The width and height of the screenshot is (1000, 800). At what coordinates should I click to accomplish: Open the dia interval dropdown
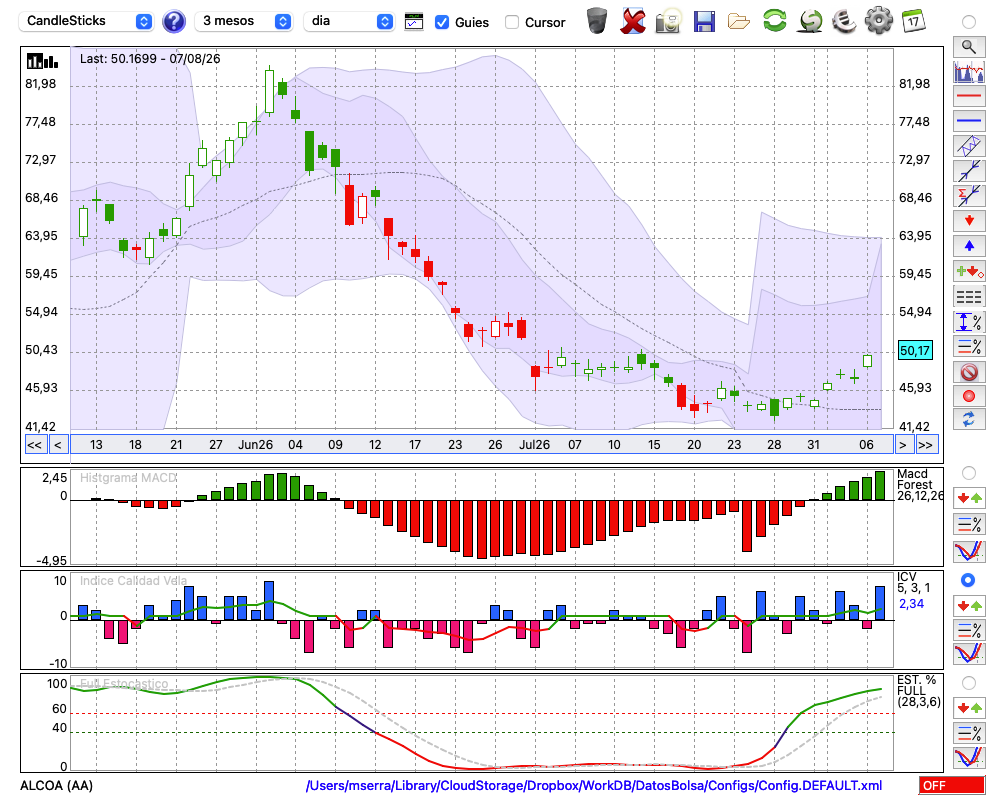(348, 21)
